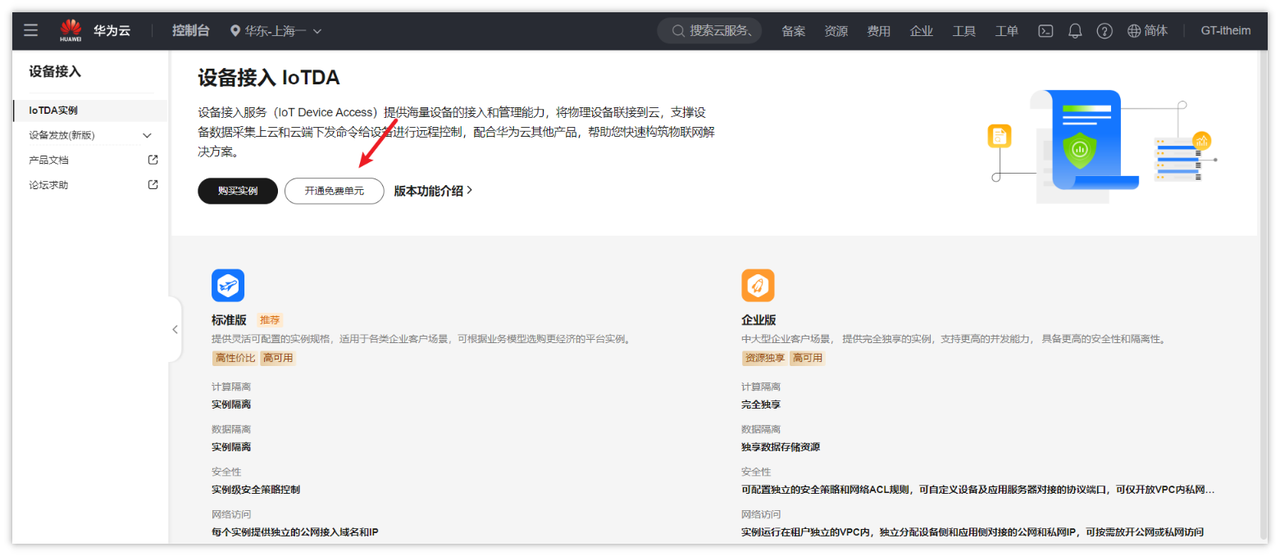Click the 完全独享 value text
This screenshot has height=556, width=1280.
(x=761, y=405)
